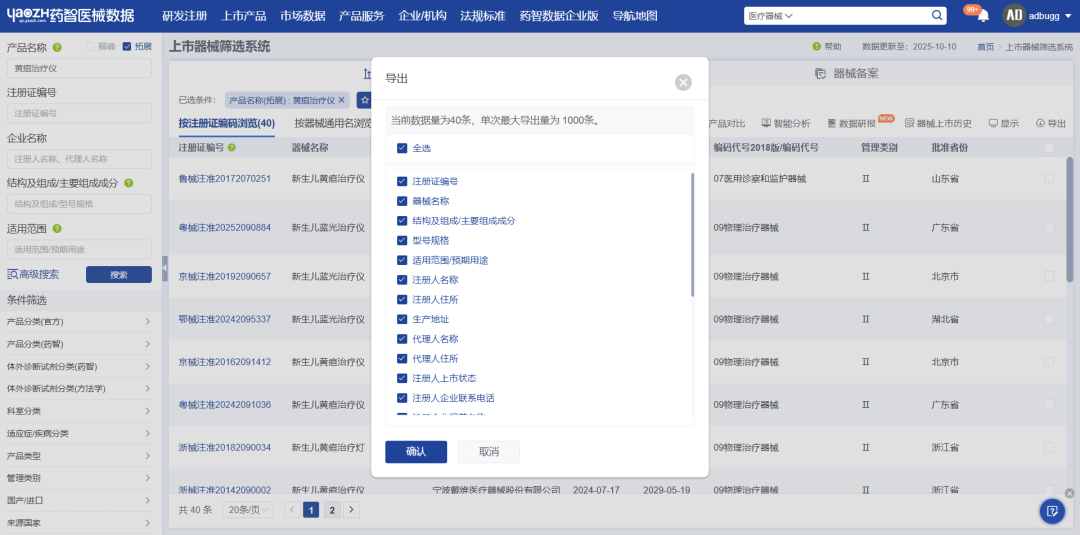Click the 企业名称 input field
This screenshot has width=1080, height=535.
pos(79,158)
